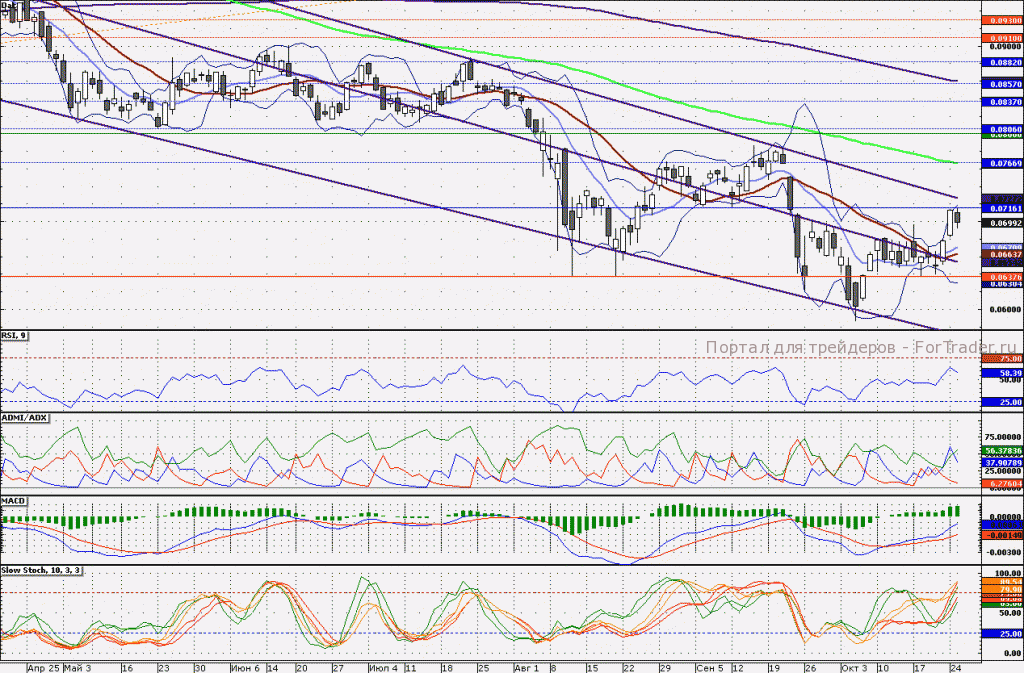Select the ADX value label 37.90789
The width and height of the screenshot is (1024, 673).
pyautogui.click(x=1002, y=462)
